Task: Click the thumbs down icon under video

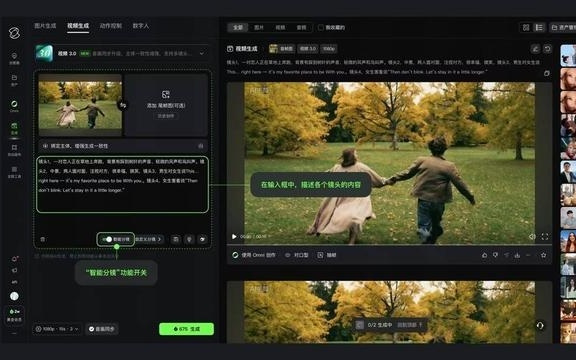Action: pyautogui.click(x=495, y=255)
